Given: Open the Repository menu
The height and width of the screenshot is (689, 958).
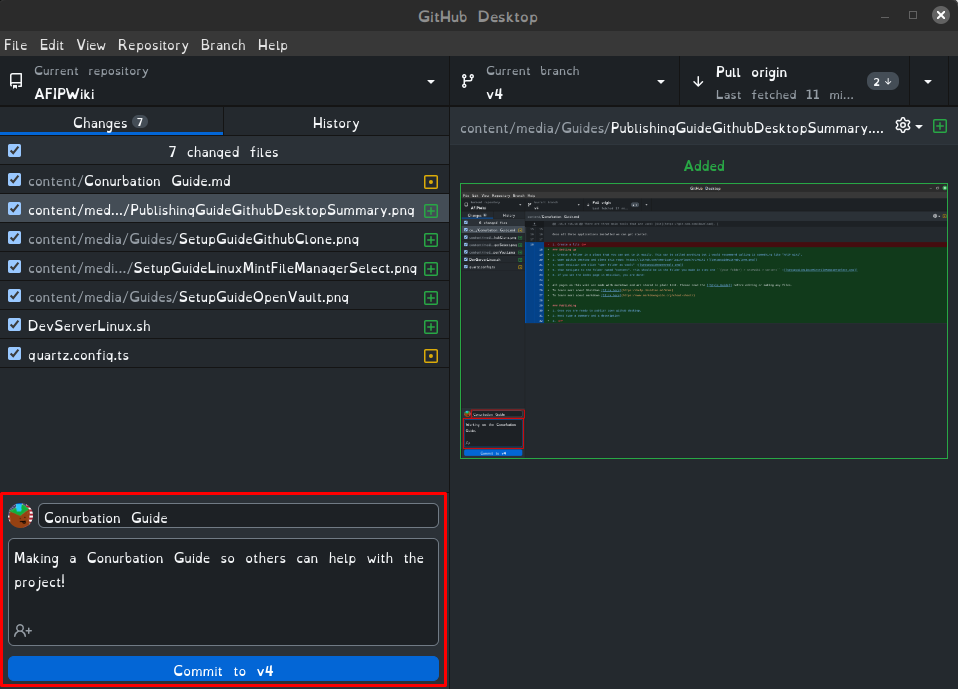Looking at the screenshot, I should point(153,45).
